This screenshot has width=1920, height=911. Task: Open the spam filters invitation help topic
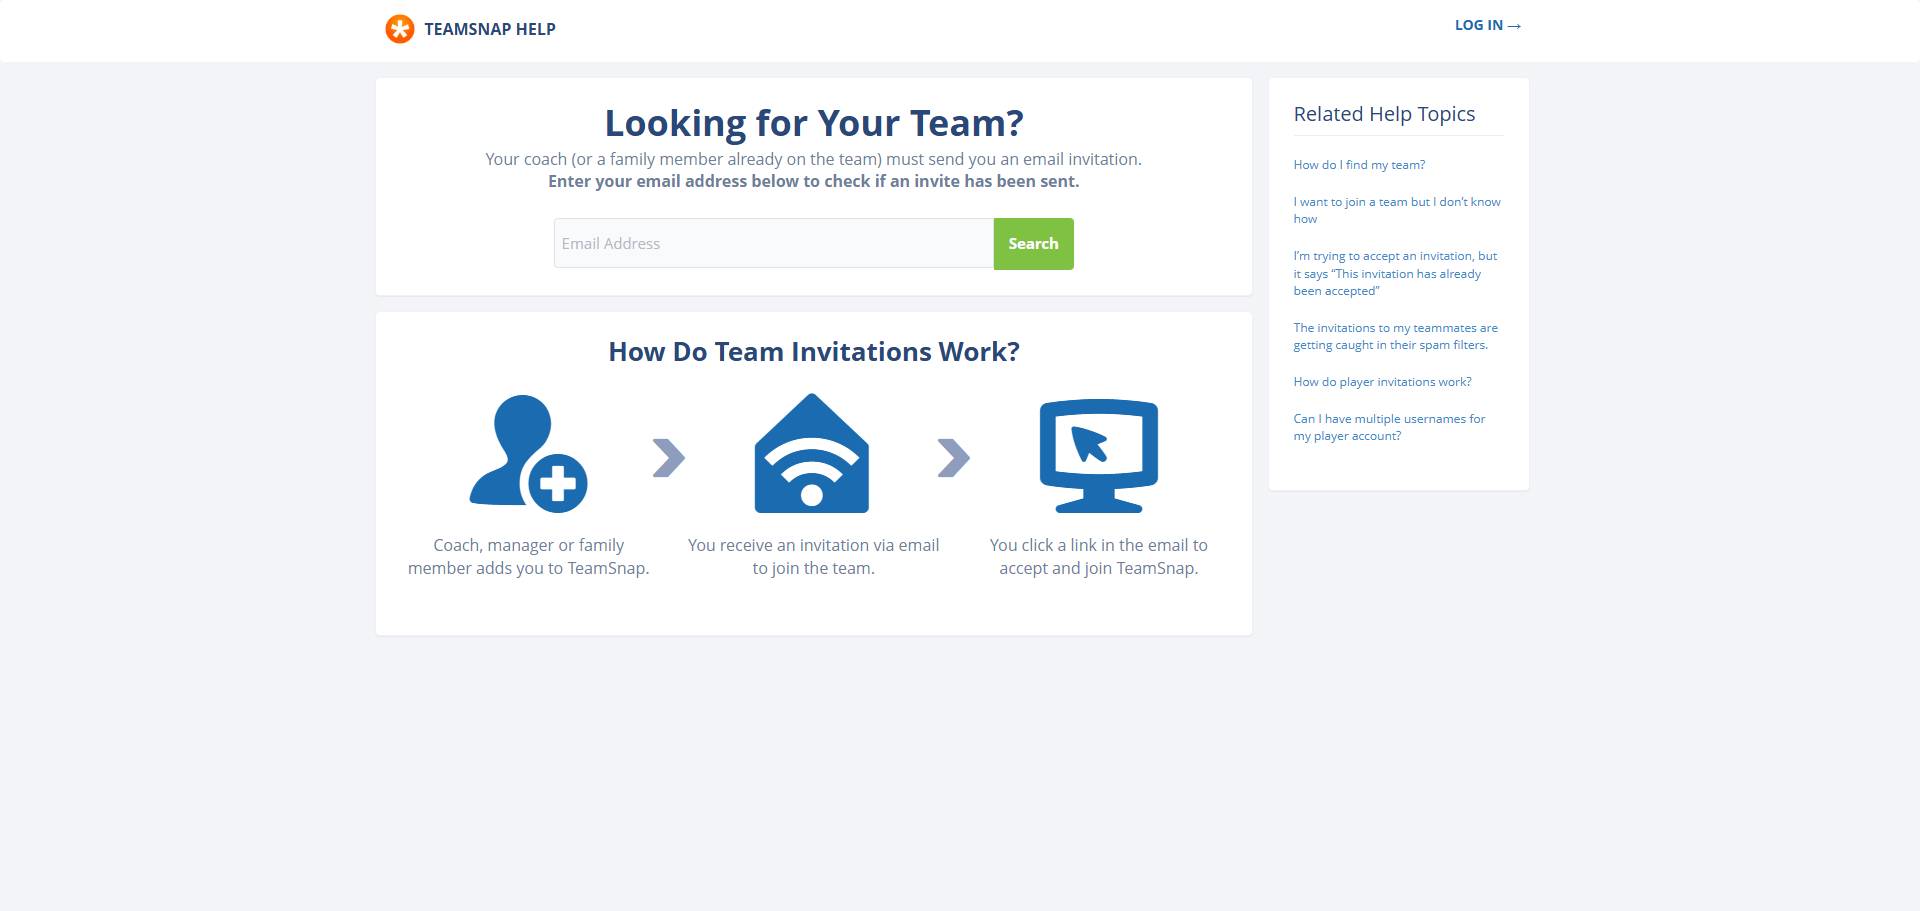point(1395,336)
